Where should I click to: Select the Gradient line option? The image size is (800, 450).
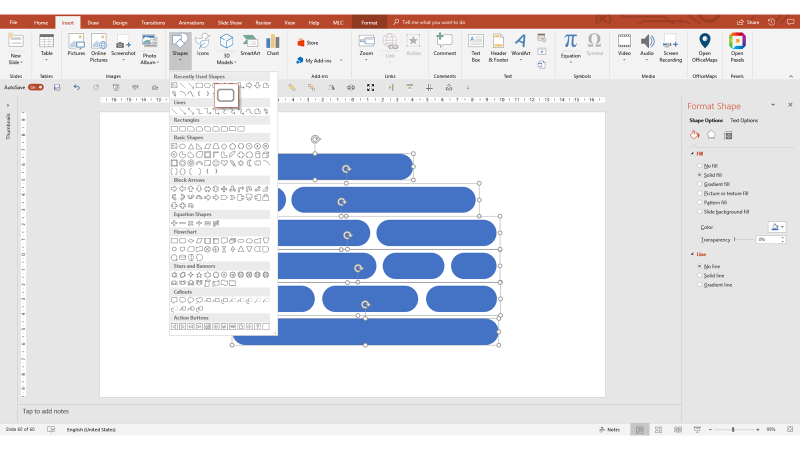pos(715,285)
